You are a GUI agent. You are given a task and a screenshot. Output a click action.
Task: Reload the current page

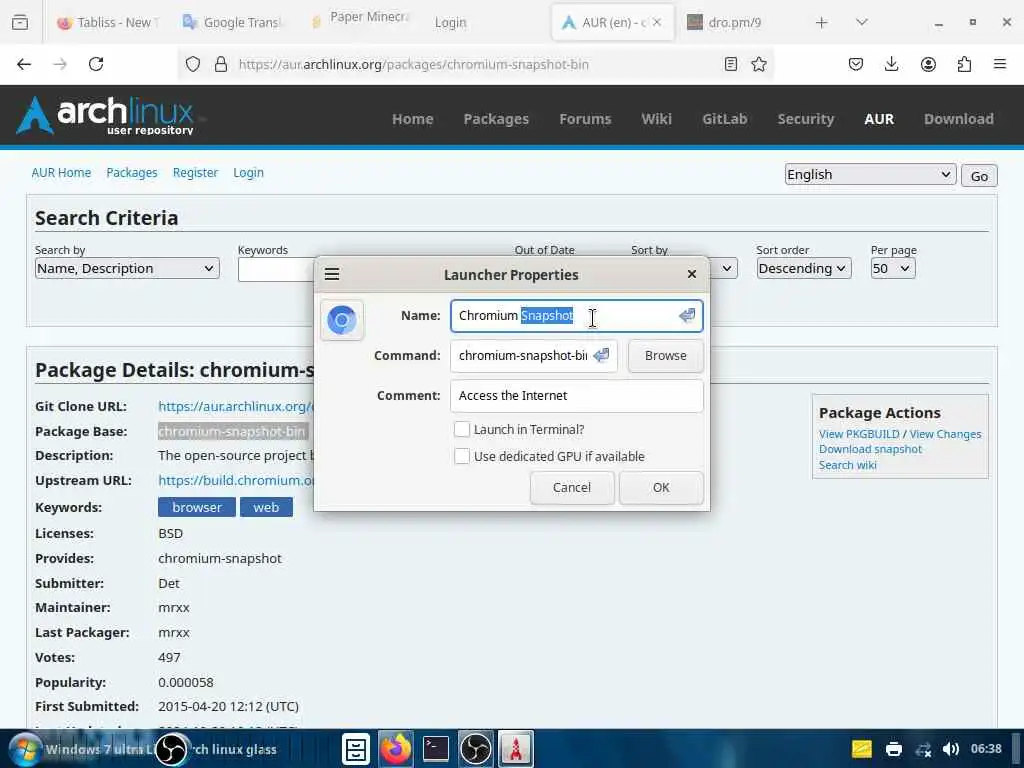click(96, 64)
